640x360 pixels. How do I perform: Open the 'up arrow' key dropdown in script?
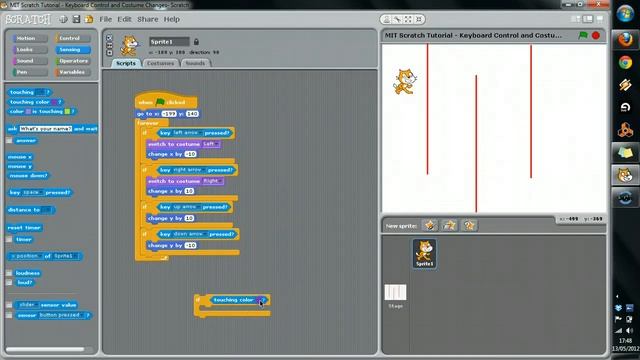(x=186, y=207)
